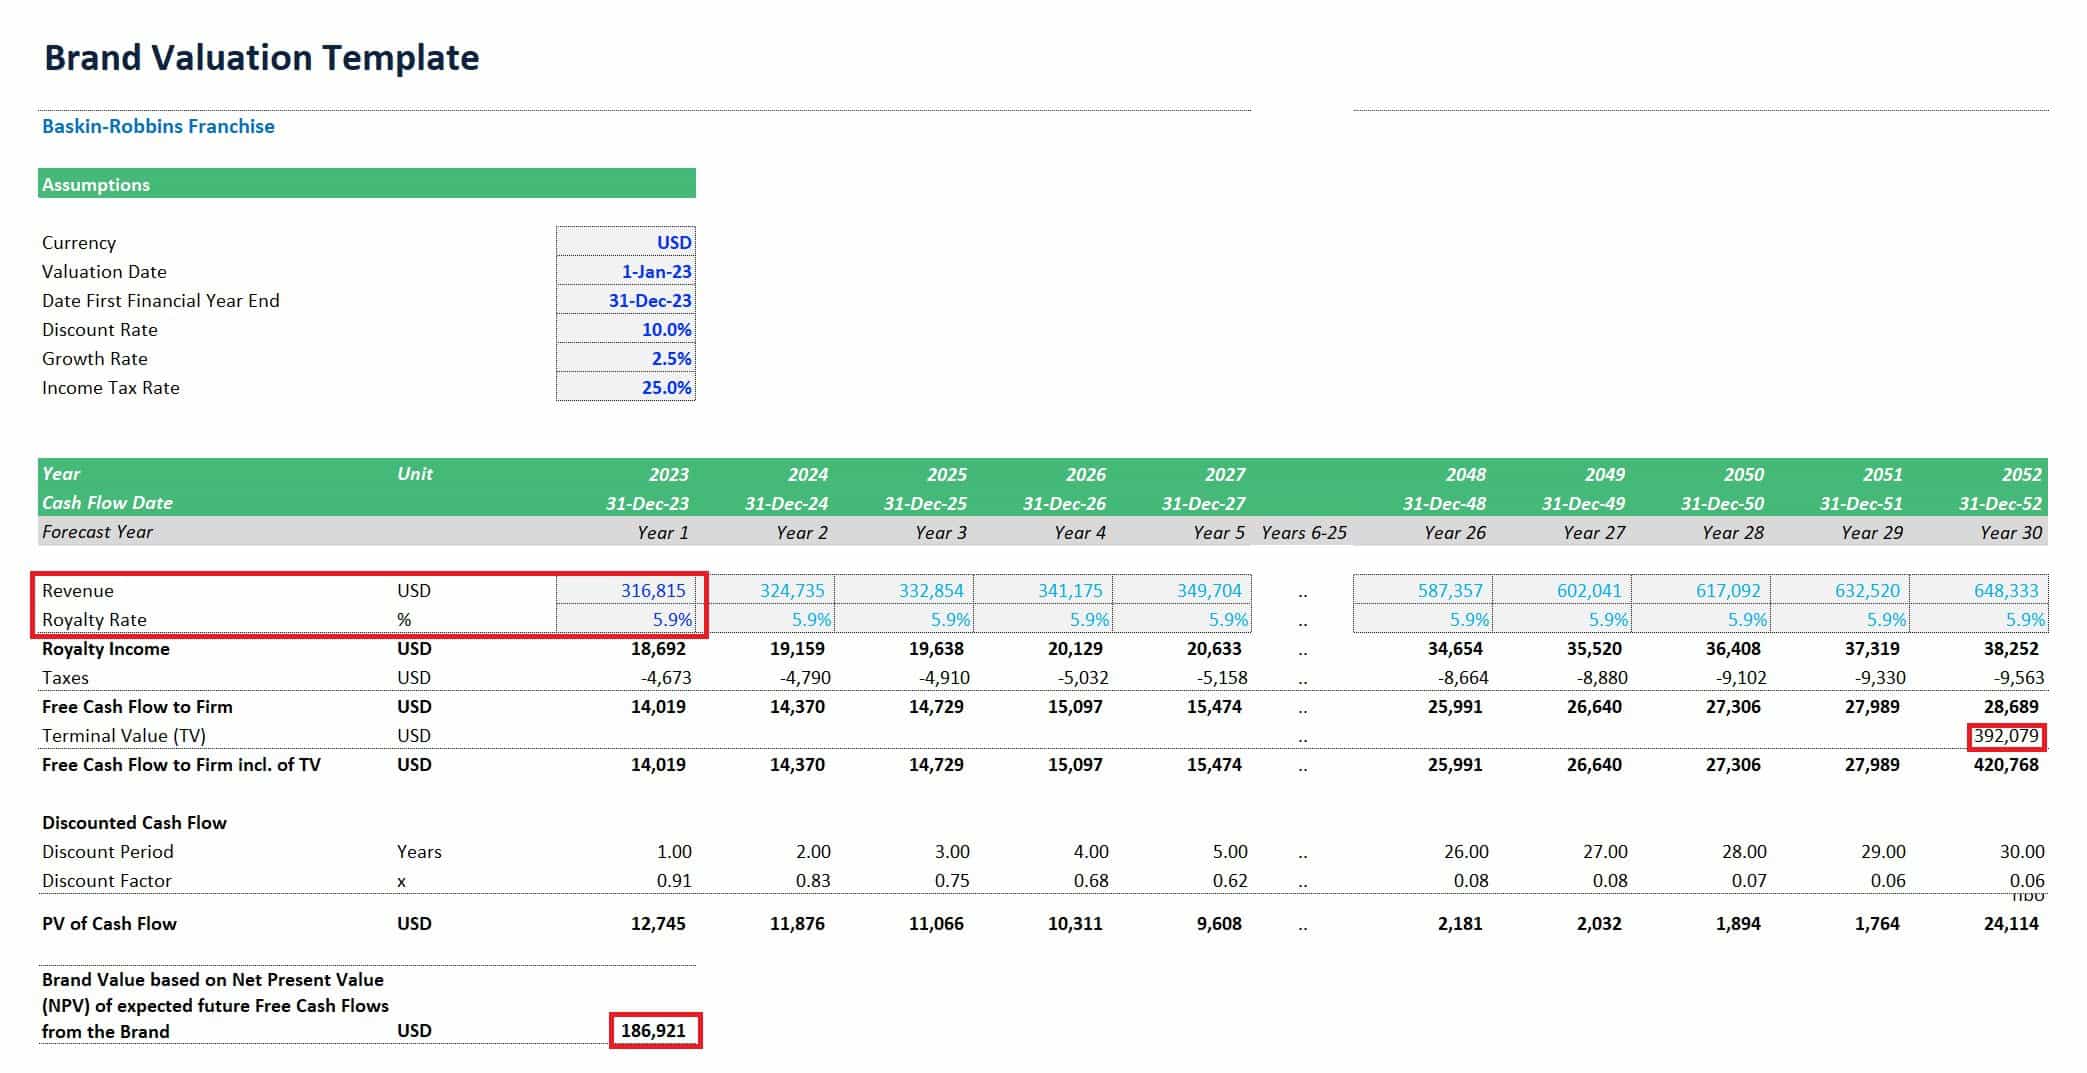Image resolution: width=2087 pixels, height=1073 pixels.
Task: Select the 2023 Royalty Rate cell
Action: (626, 619)
